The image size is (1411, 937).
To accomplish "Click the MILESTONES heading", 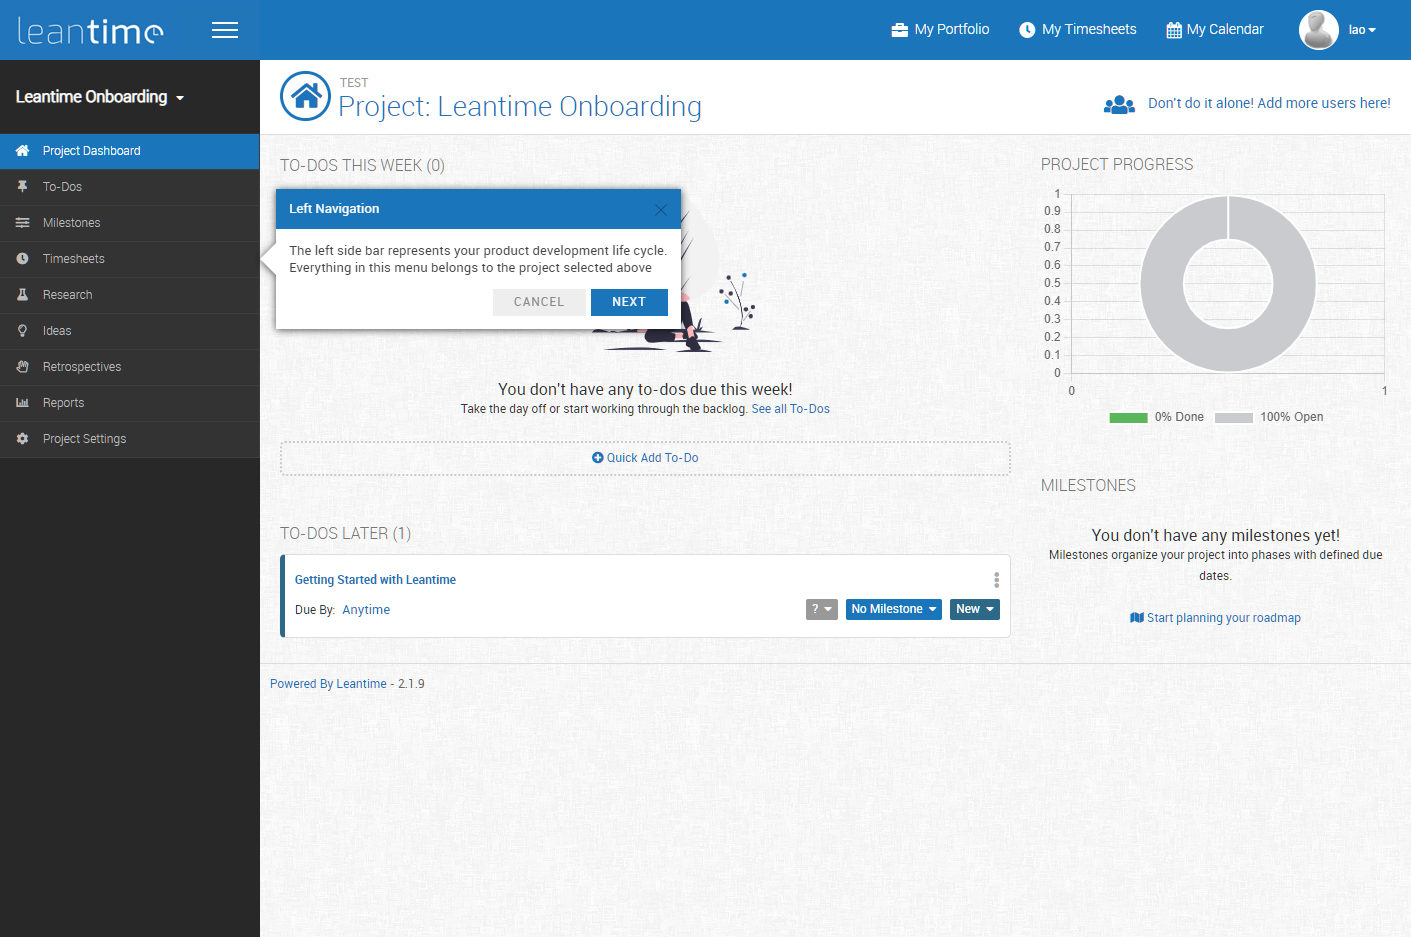I will point(1088,486).
